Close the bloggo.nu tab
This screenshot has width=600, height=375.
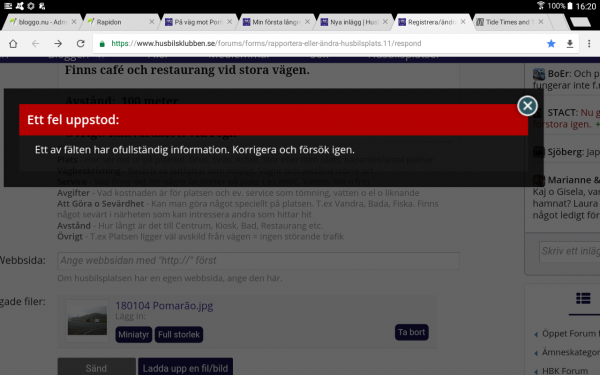click(x=74, y=22)
